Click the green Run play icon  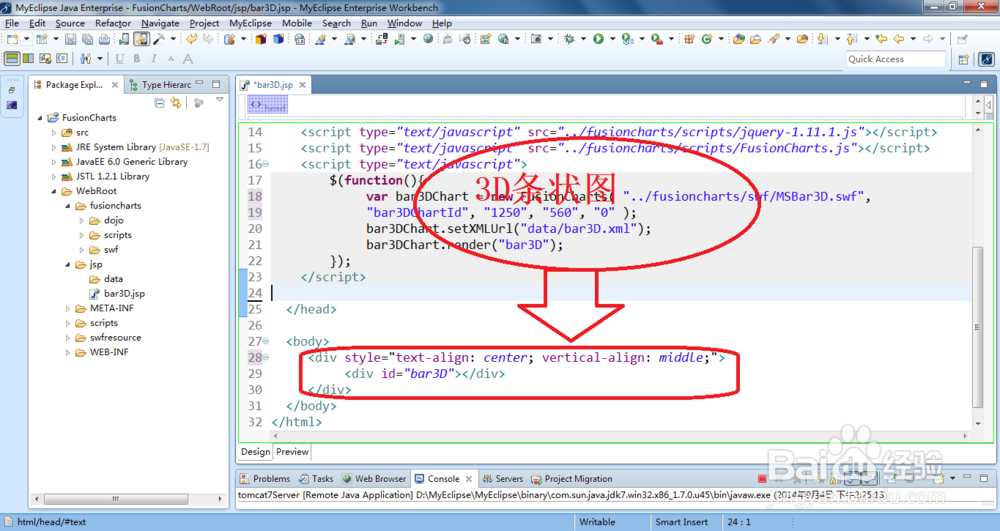pos(598,40)
